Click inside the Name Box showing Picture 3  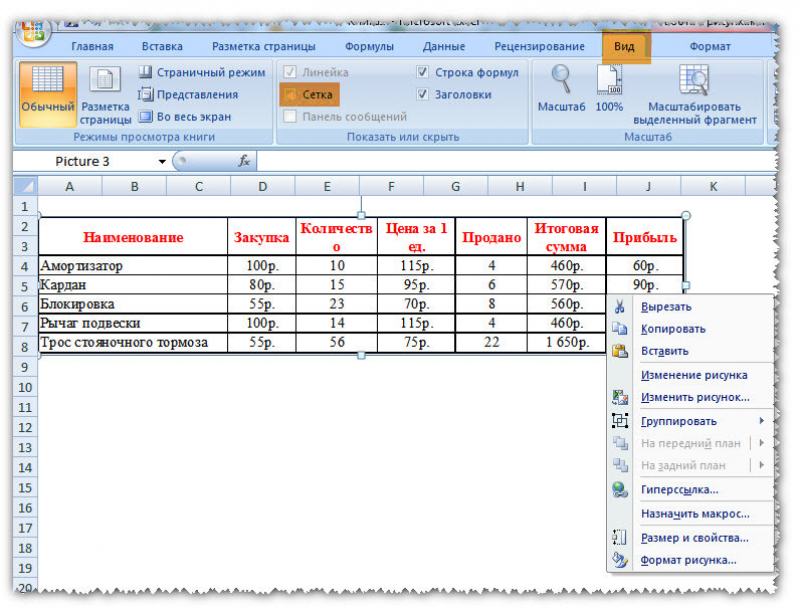coord(84,161)
